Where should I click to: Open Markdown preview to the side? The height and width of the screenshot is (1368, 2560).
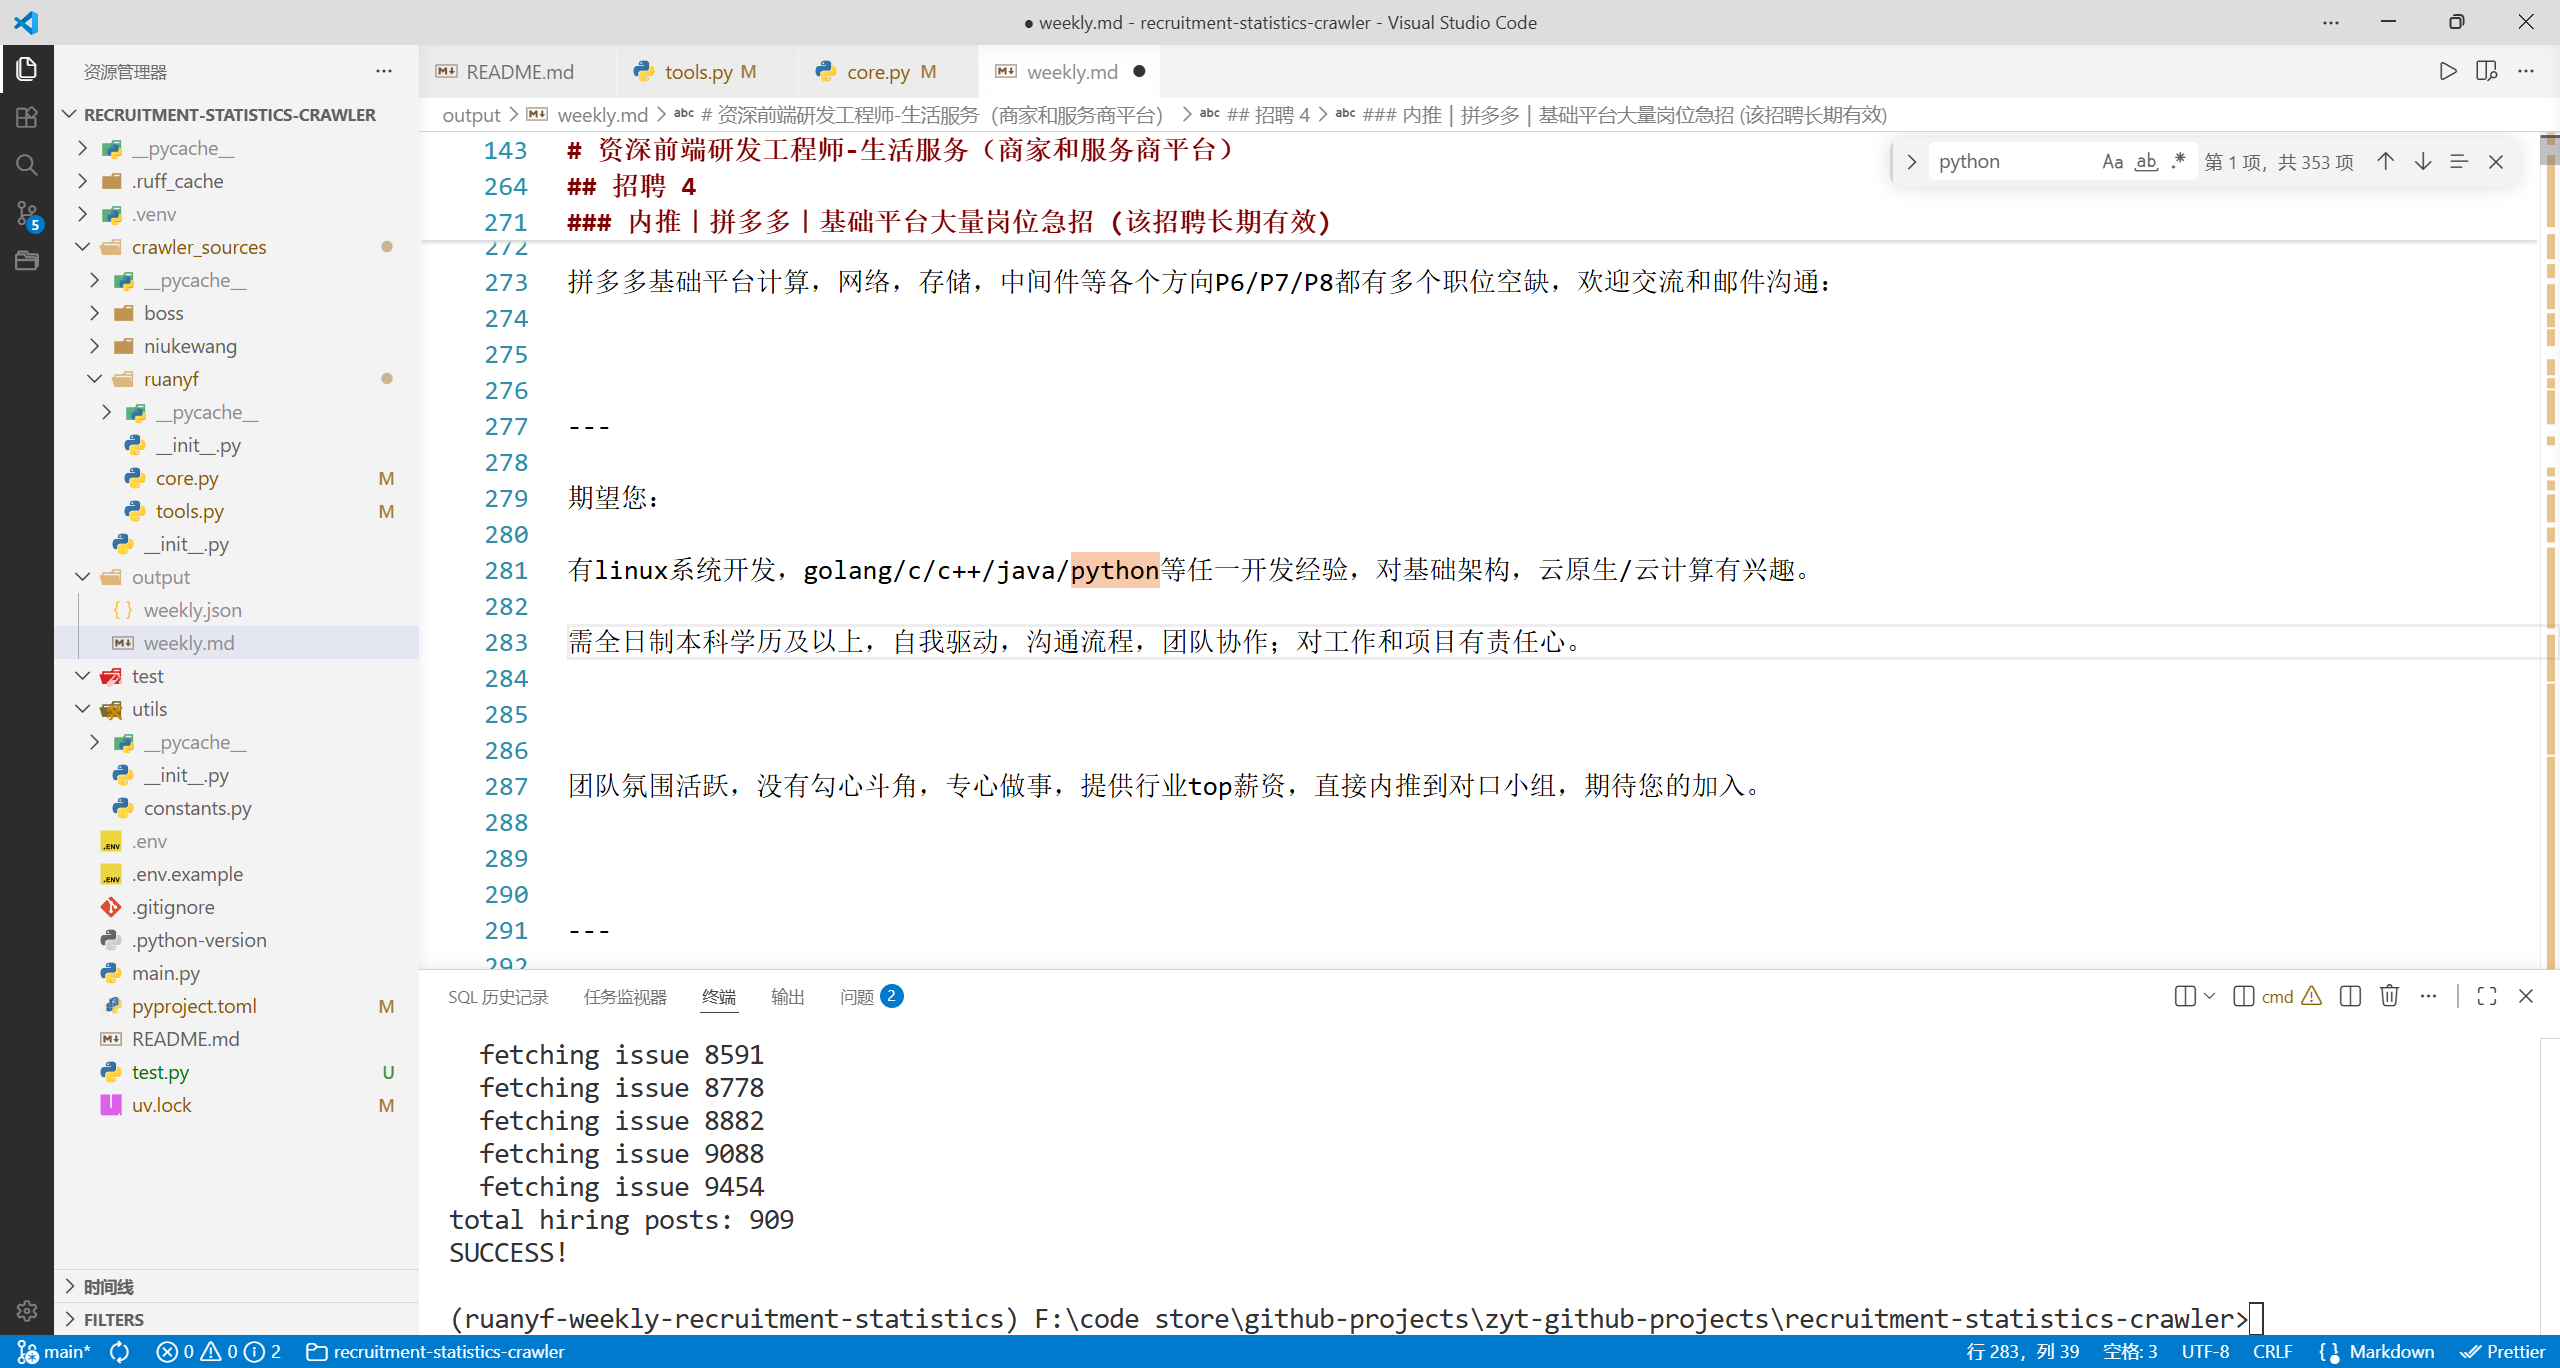[2487, 71]
